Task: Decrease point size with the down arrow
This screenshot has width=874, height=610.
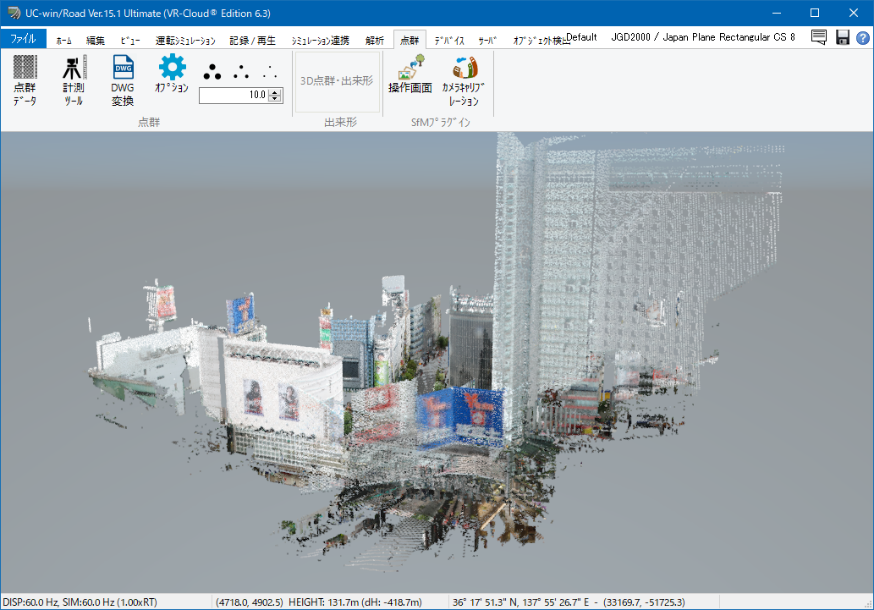Action: [x=276, y=99]
